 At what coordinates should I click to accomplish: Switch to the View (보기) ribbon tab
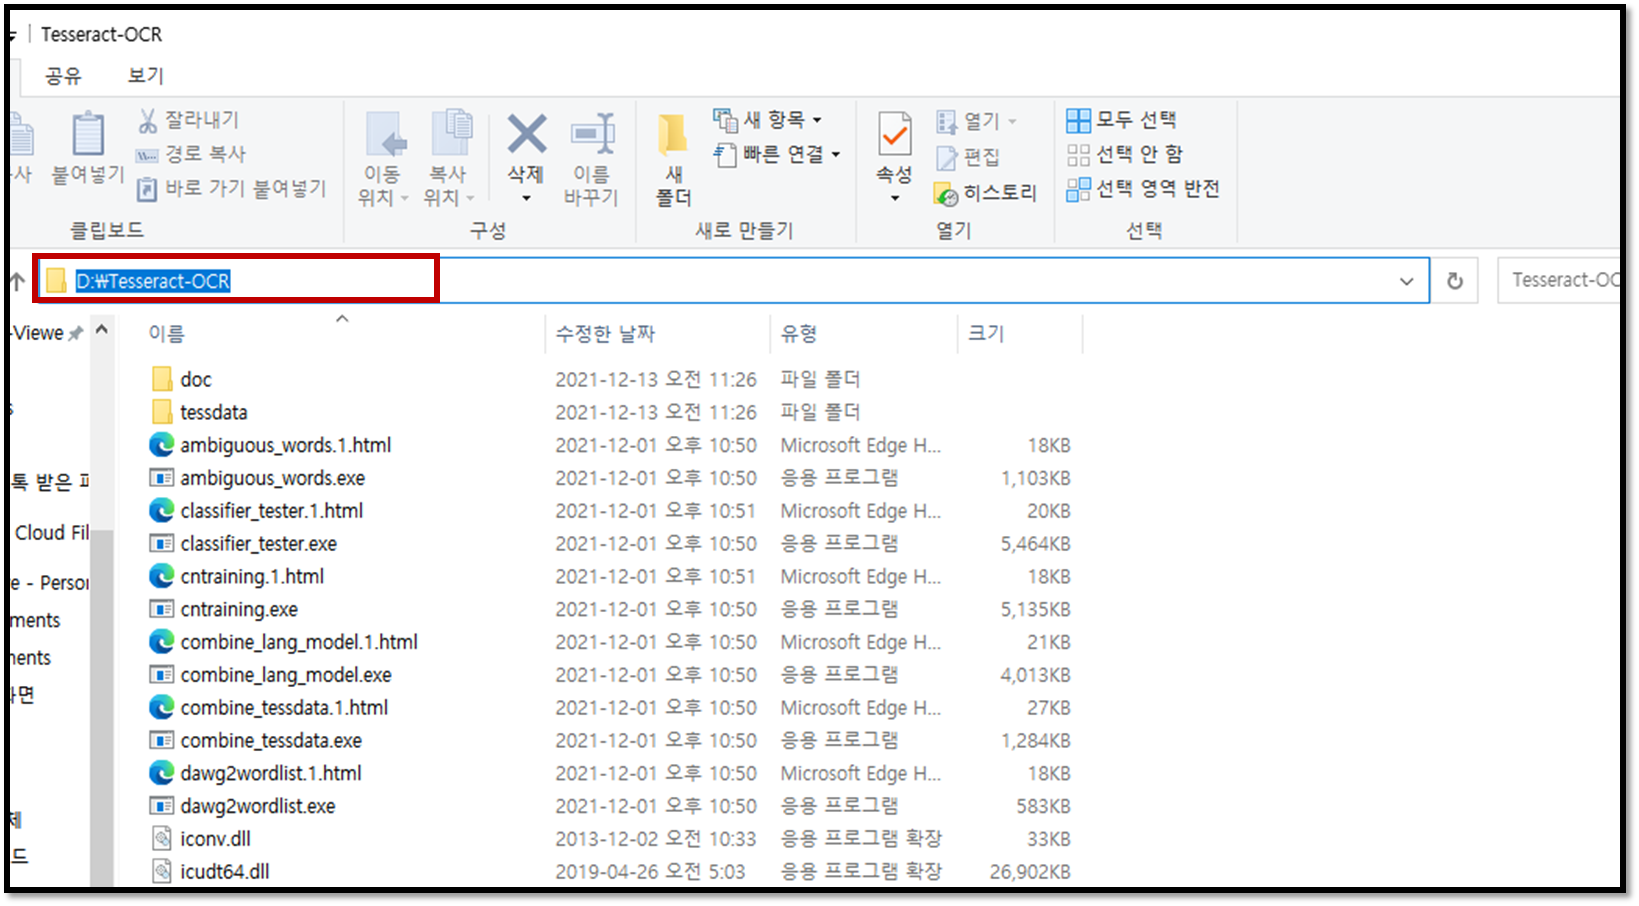[146, 75]
